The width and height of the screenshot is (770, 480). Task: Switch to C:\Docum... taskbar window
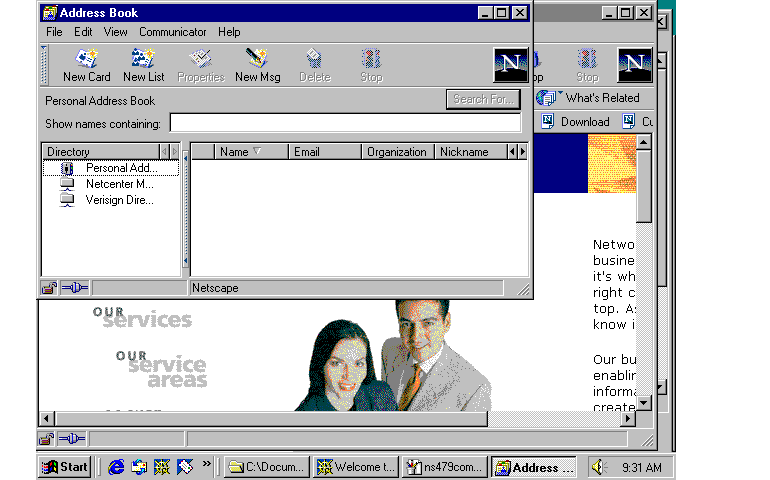[268, 467]
